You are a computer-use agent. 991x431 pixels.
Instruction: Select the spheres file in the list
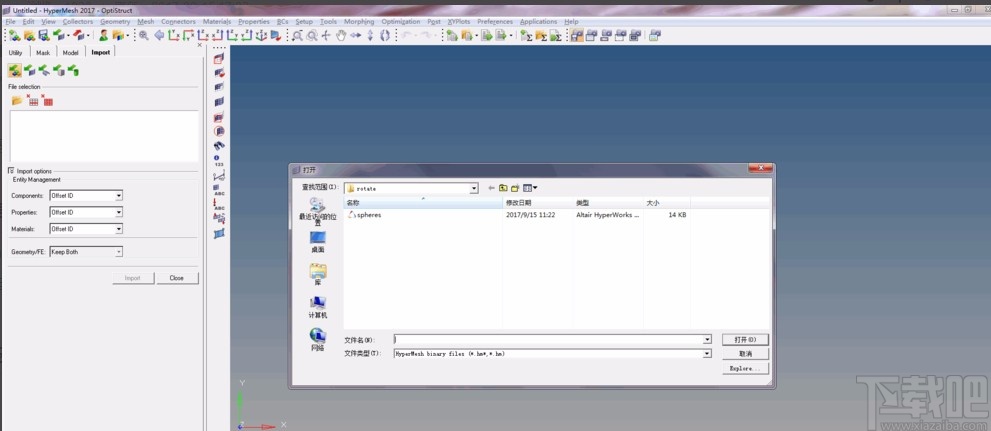(364, 215)
